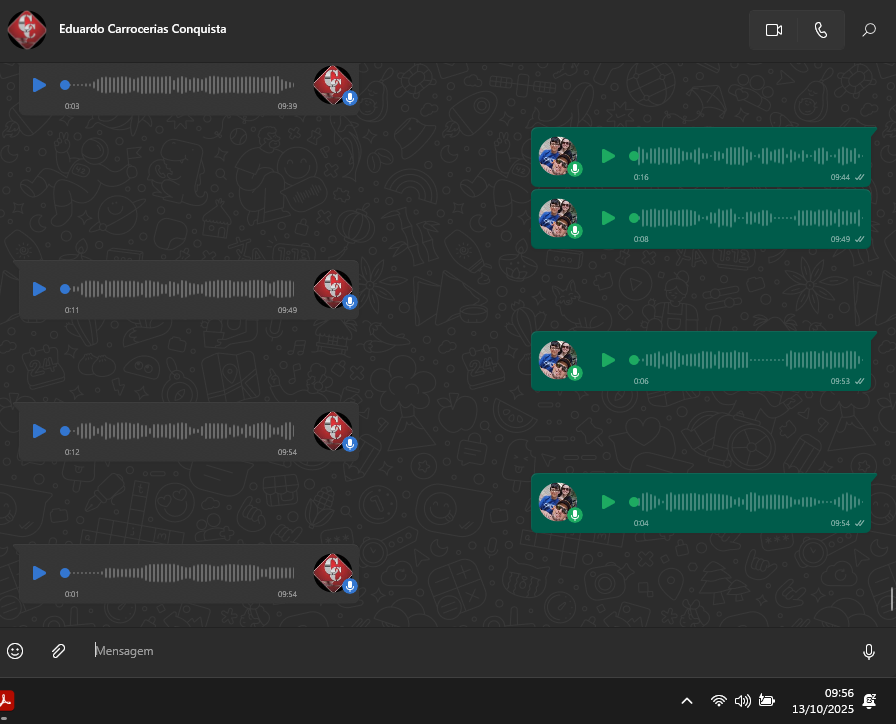
Task: Start a voice call with Eduardo
Action: click(821, 30)
